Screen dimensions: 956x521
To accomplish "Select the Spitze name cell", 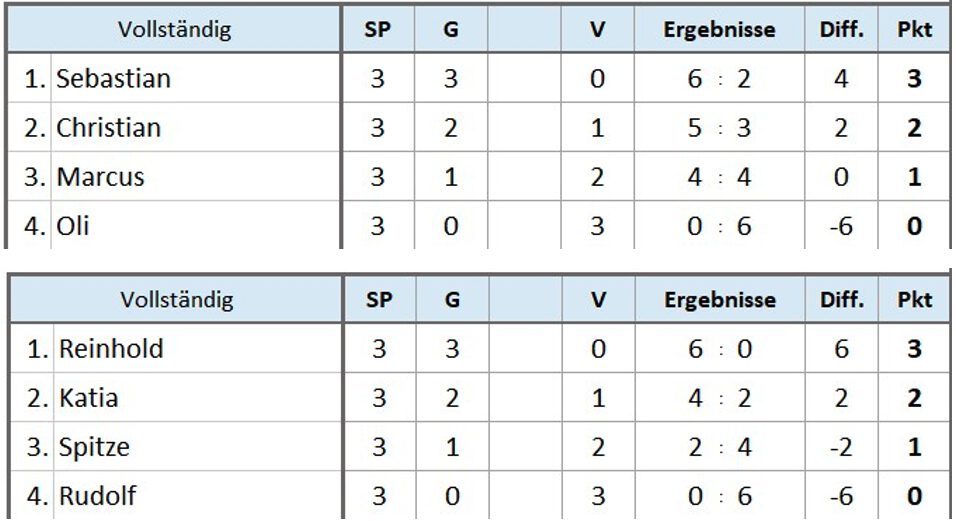I will (94, 447).
